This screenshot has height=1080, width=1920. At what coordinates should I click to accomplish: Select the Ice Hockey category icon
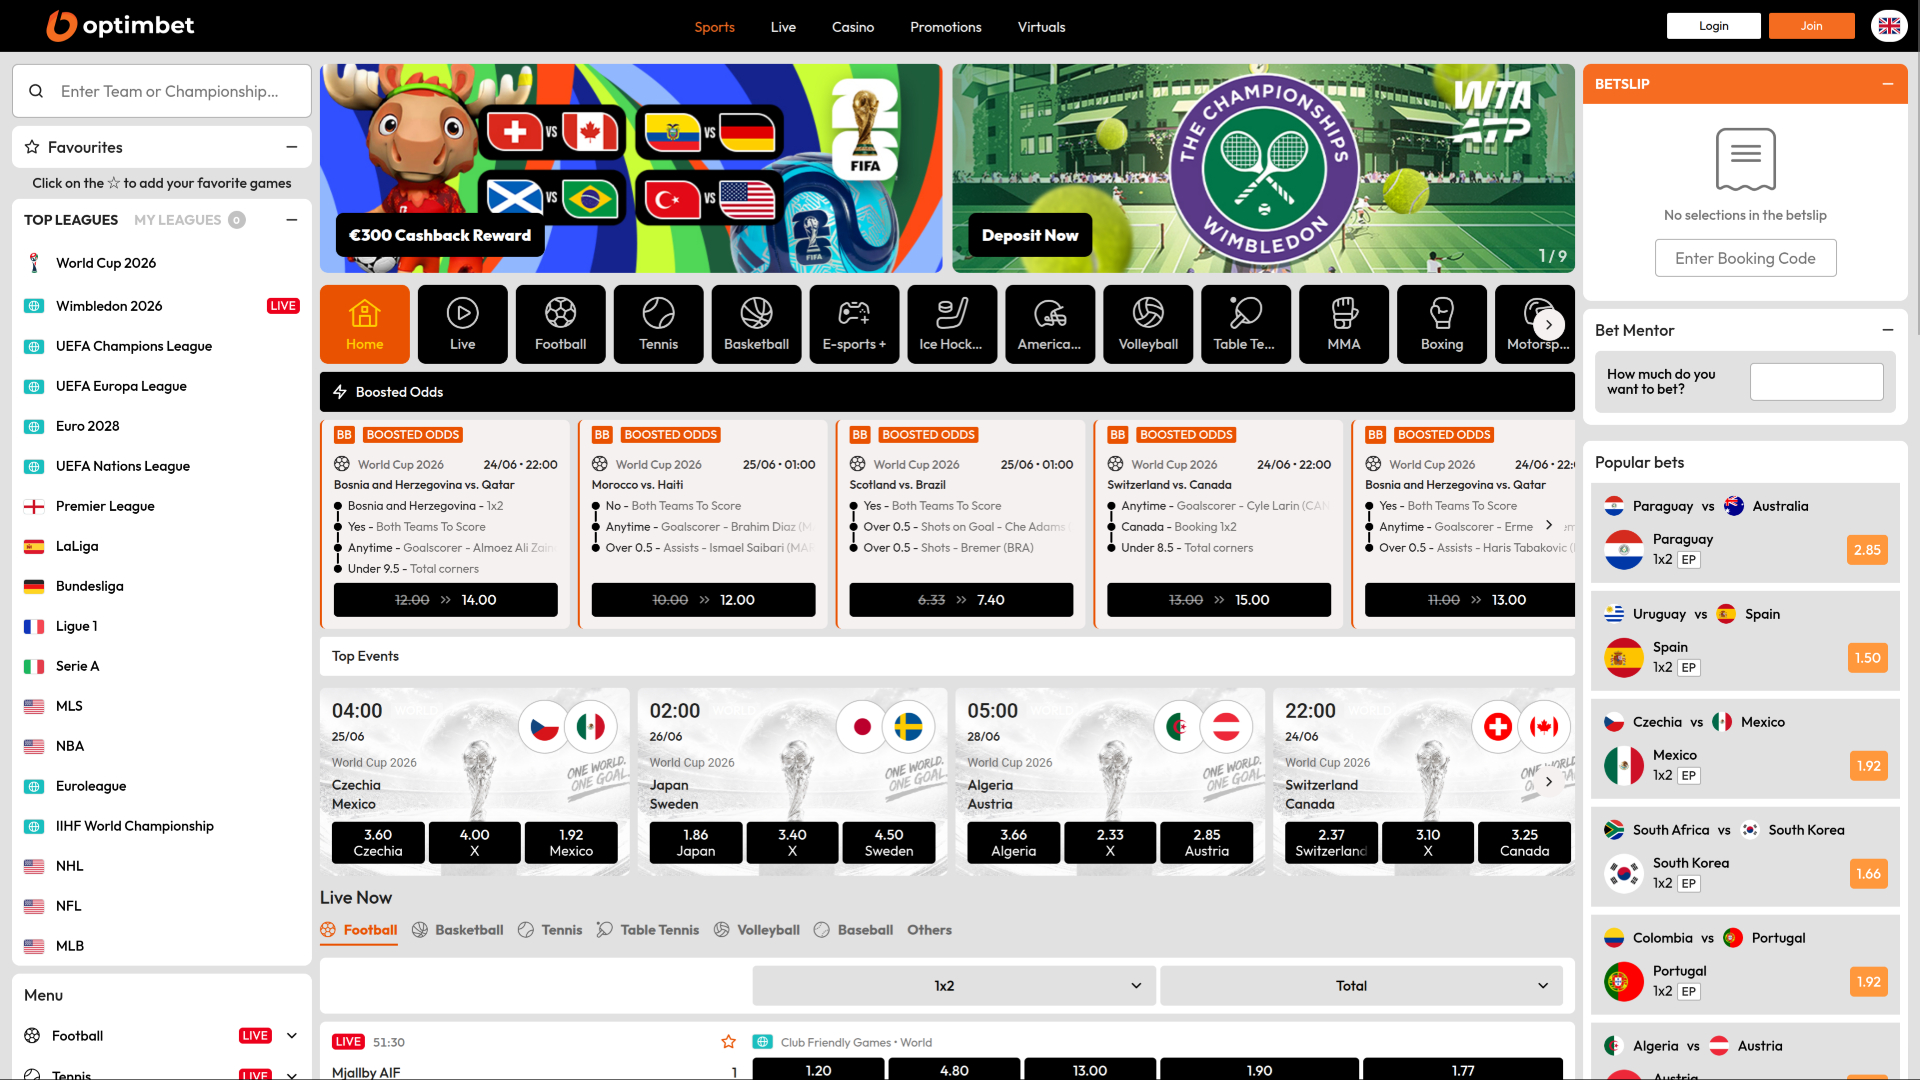click(952, 324)
